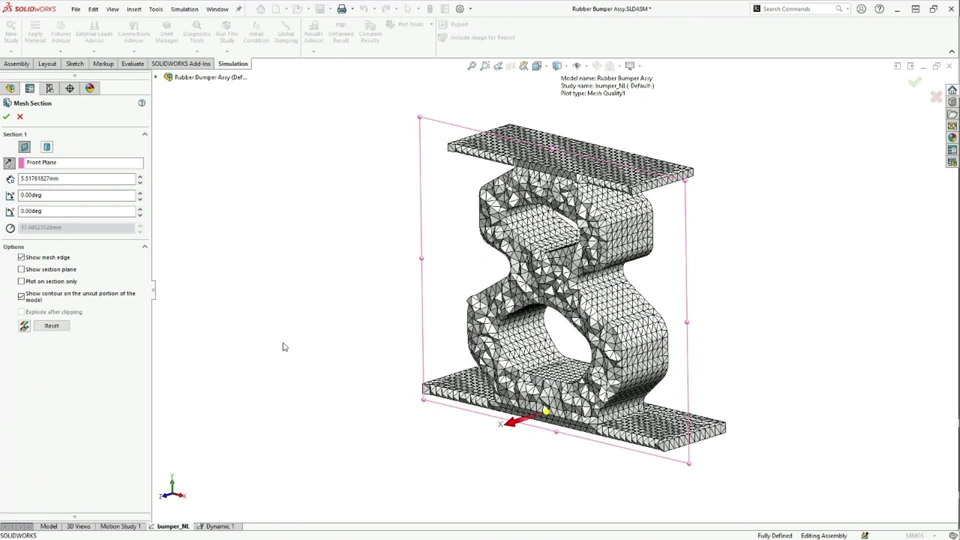Open the Insert menu
Viewport: 960px width, 540px height.
[x=133, y=9]
